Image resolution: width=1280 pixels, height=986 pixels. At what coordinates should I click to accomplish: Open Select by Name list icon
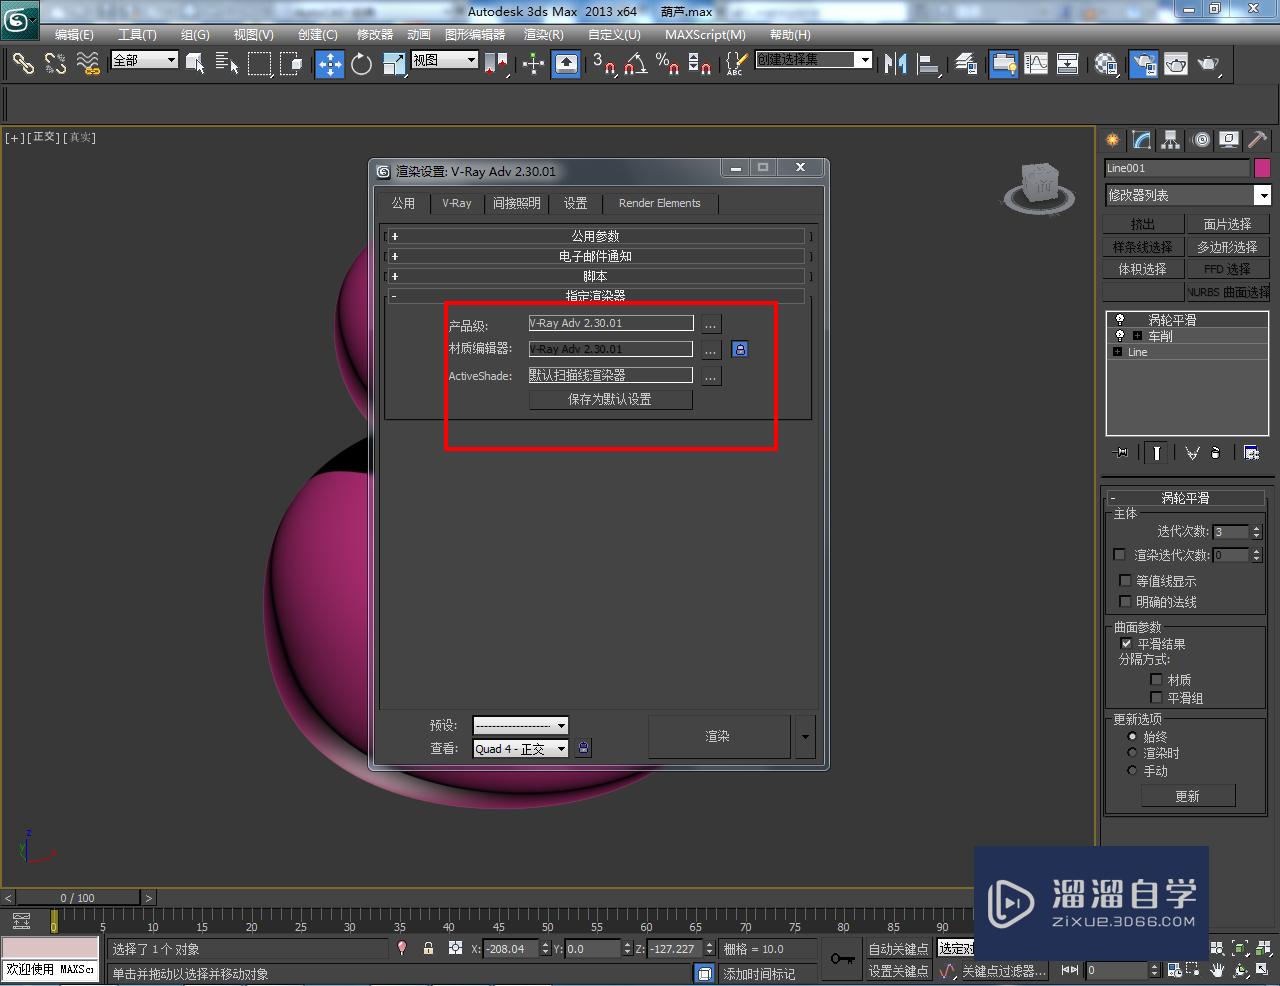click(x=227, y=64)
